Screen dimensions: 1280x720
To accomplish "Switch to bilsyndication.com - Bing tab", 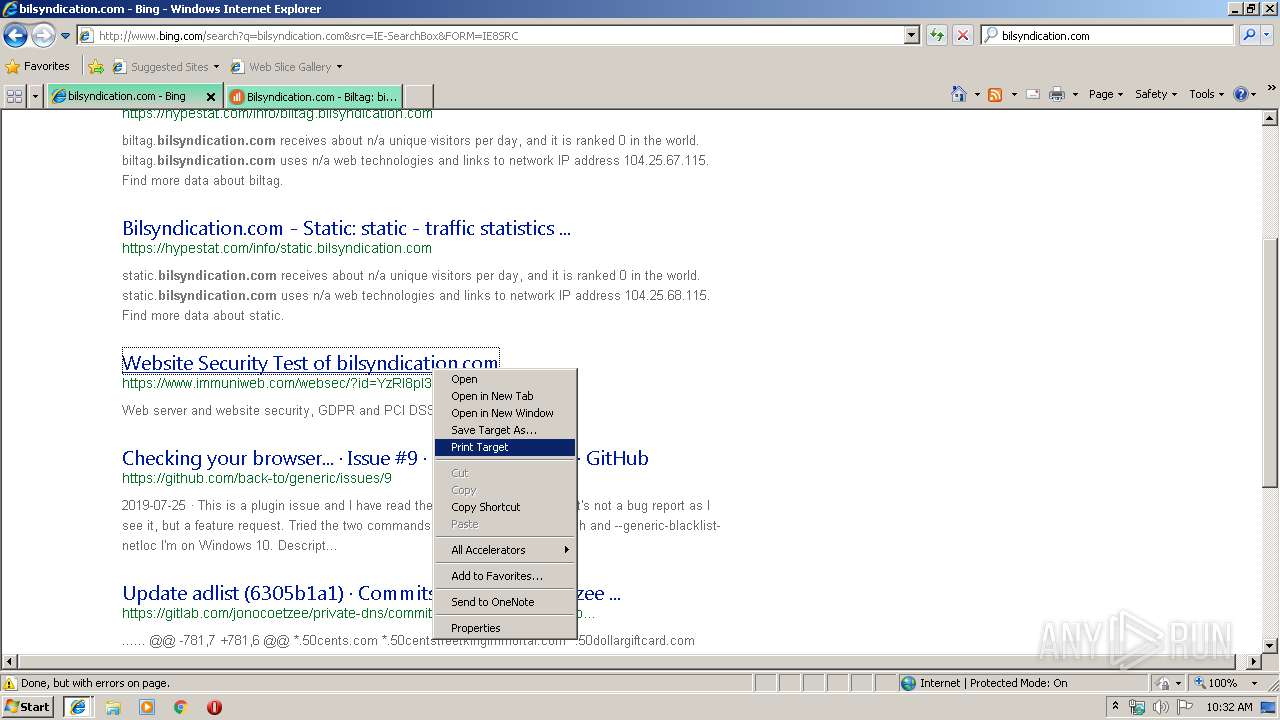I will [125, 96].
